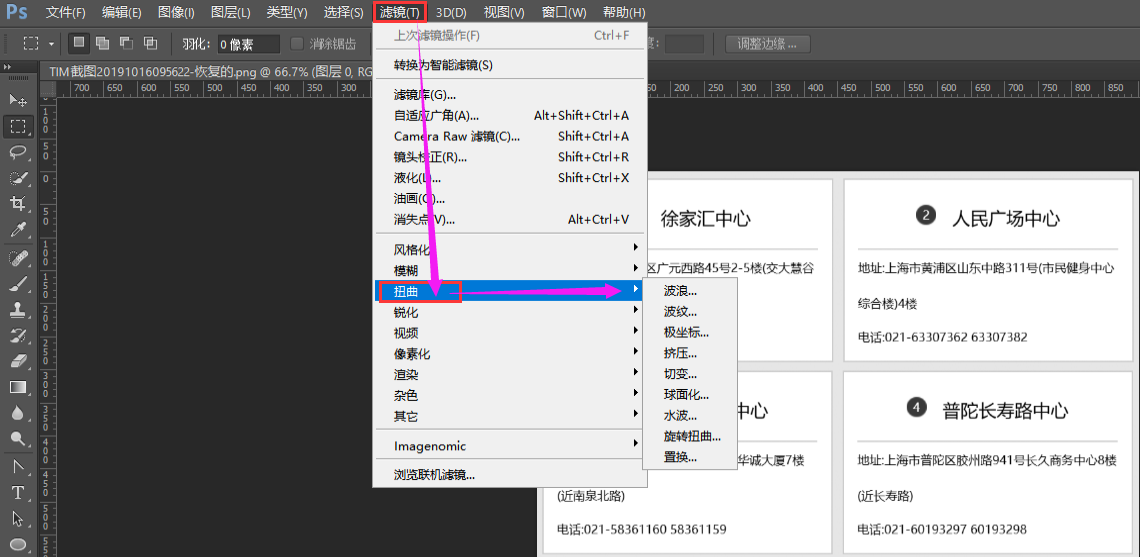Click the Photoshop Ps logo
Screen dimensions: 1140x557
17,12
